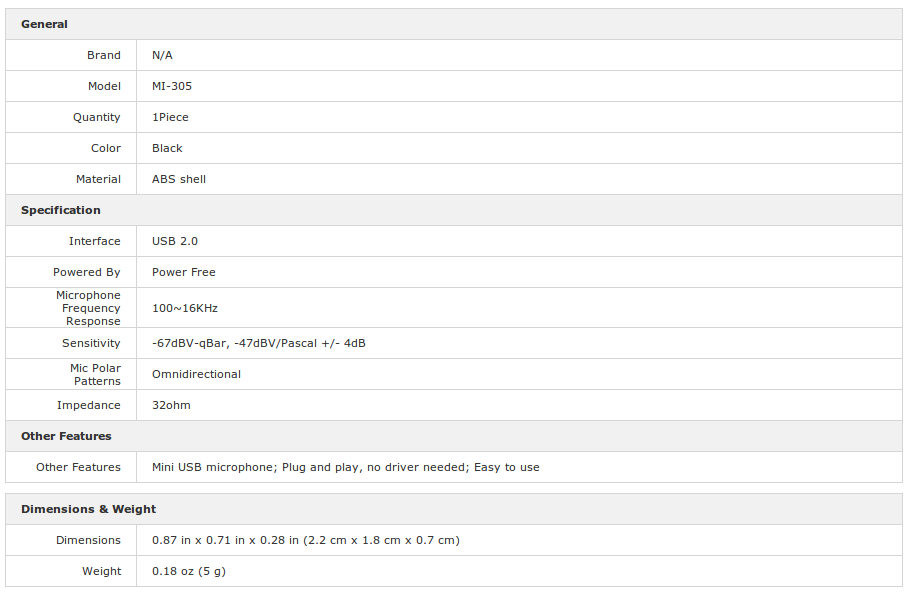The height and width of the screenshot is (594, 909).
Task: Click the Powered By label
Action: (x=86, y=272)
